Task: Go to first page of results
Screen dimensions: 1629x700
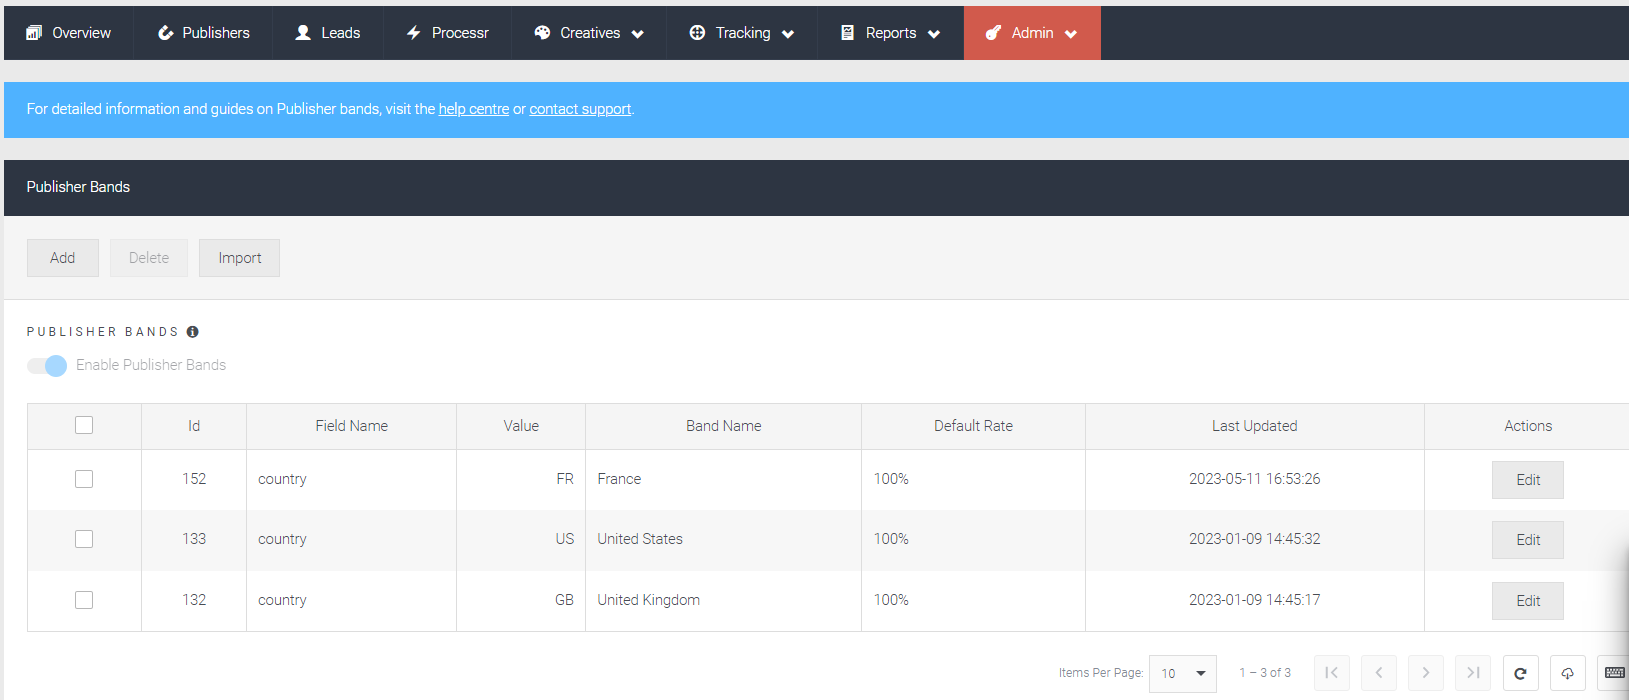Action: coord(1332,673)
